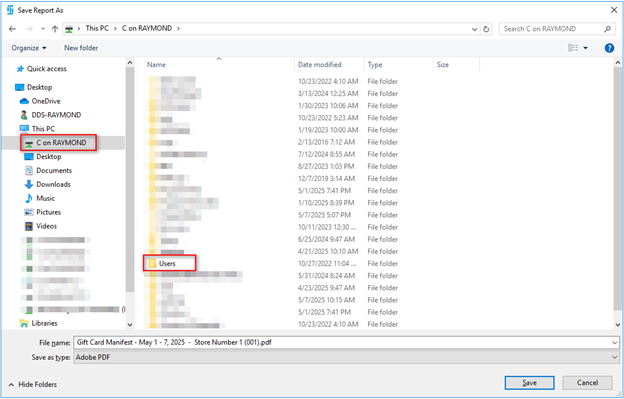Expand the Save as type dropdown
This screenshot has height=399, width=624.
615,357
